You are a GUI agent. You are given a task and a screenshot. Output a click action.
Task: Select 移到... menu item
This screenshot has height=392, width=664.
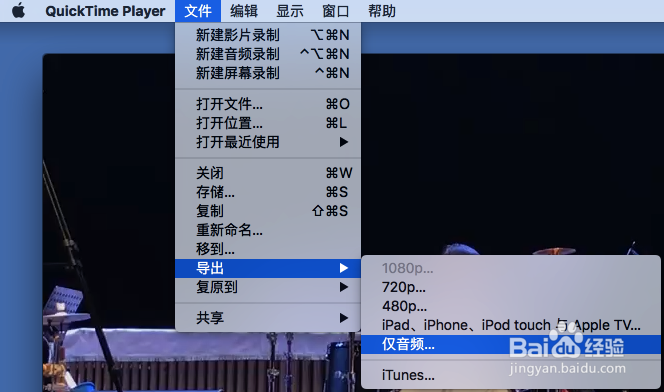coord(268,249)
